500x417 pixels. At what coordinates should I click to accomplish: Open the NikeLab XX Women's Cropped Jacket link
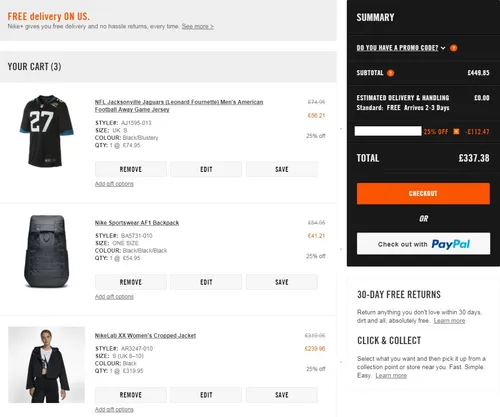[145, 336]
